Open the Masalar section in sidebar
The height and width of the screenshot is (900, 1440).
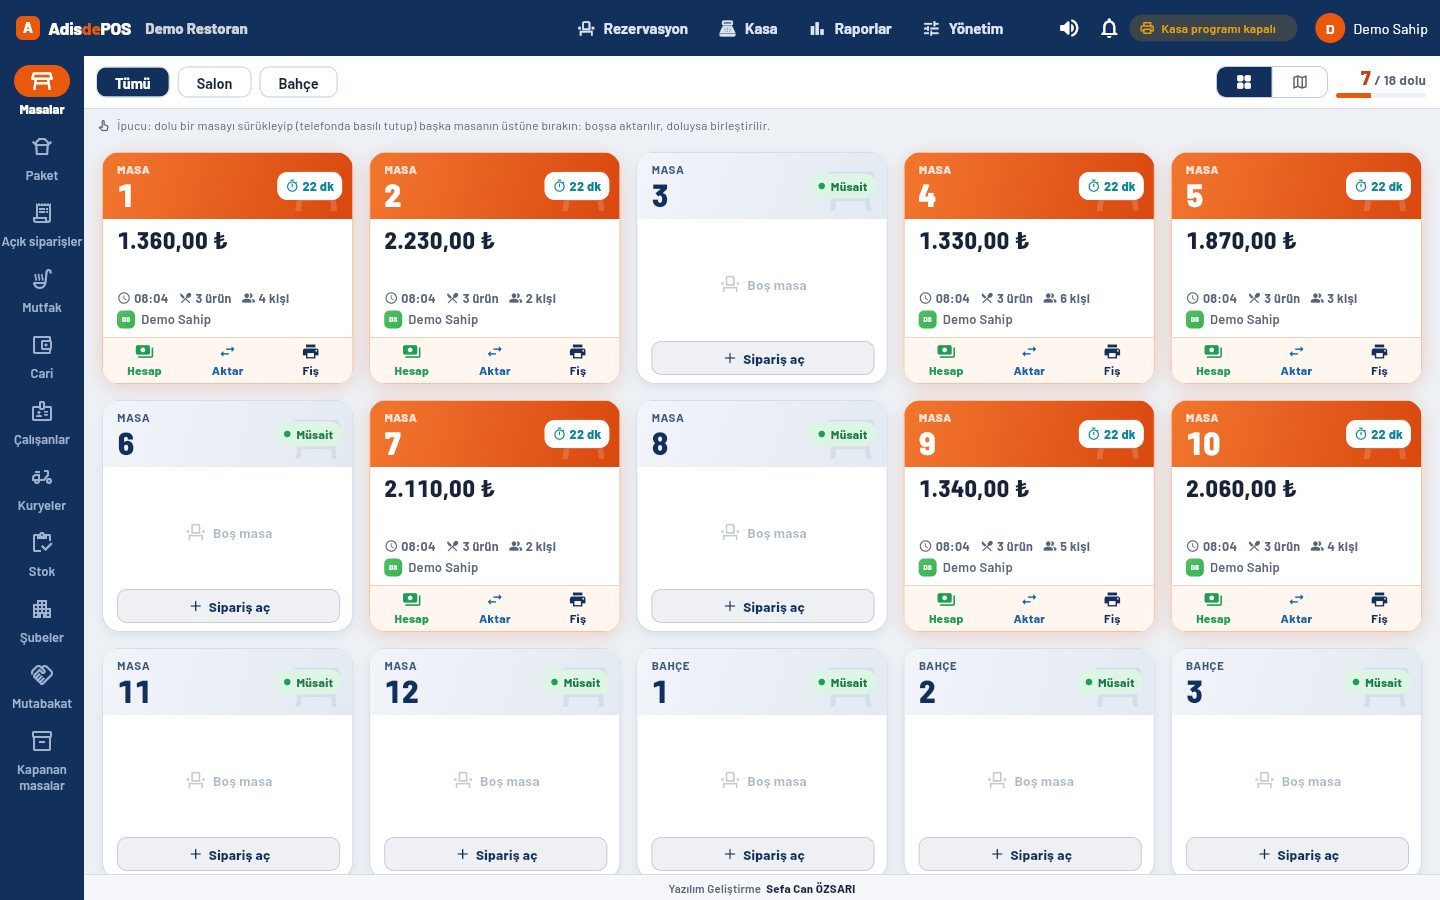pyautogui.click(x=42, y=90)
